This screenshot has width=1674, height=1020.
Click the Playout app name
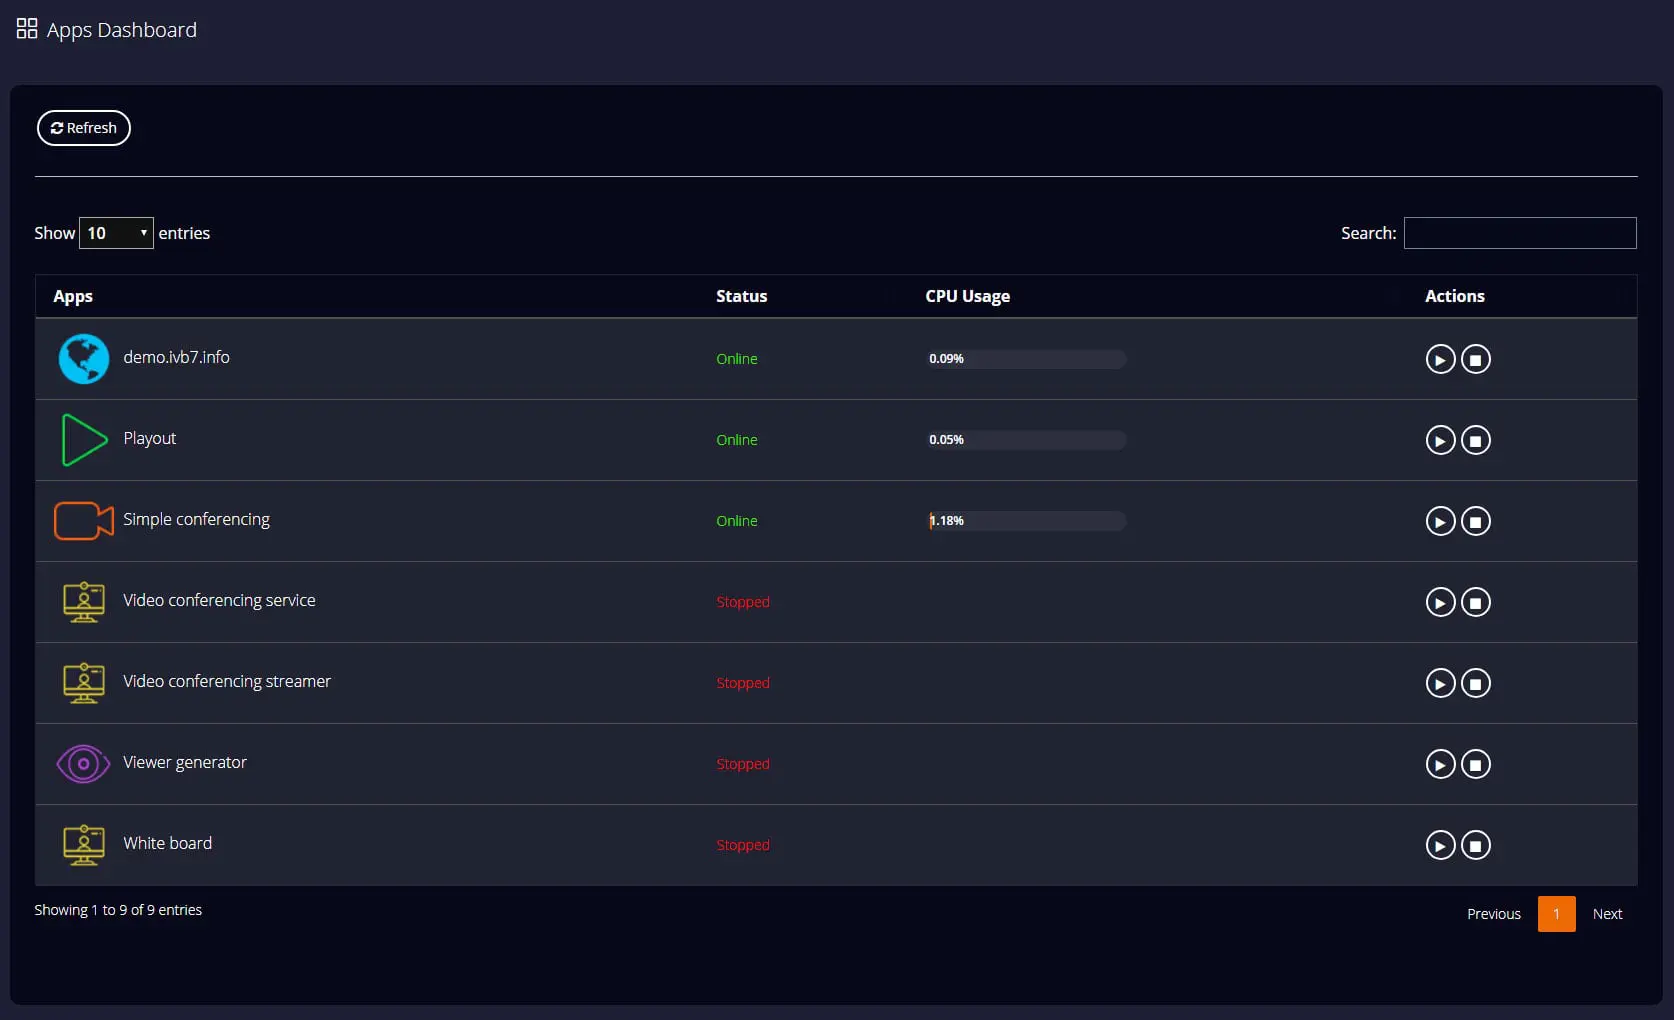coord(149,438)
